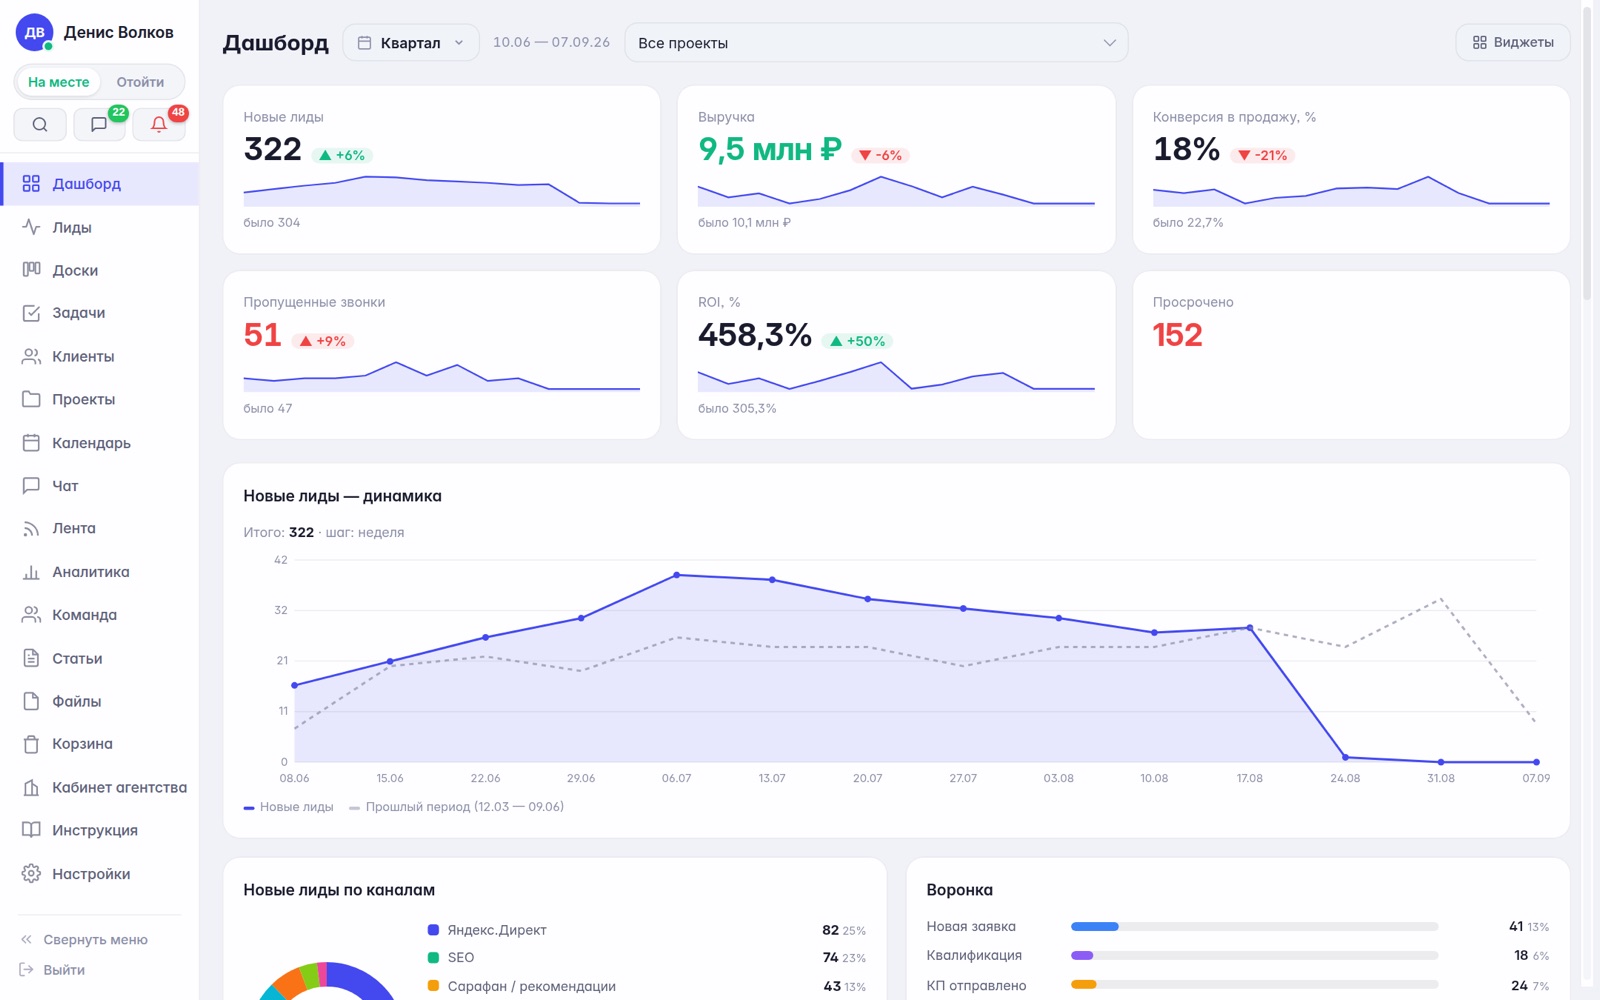Click the ROI value 458,3%
Viewport: 1600px width, 1000px height.
[x=755, y=335]
